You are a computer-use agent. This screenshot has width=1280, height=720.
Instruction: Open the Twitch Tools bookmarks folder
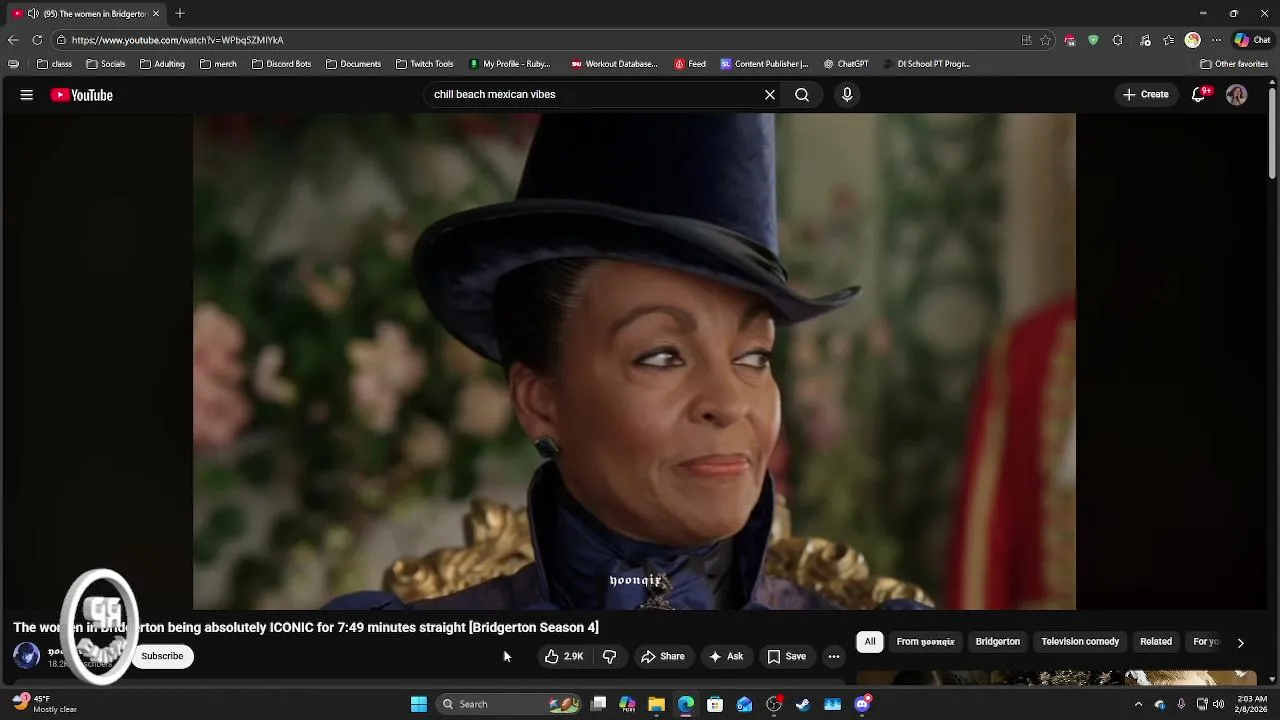(x=424, y=64)
